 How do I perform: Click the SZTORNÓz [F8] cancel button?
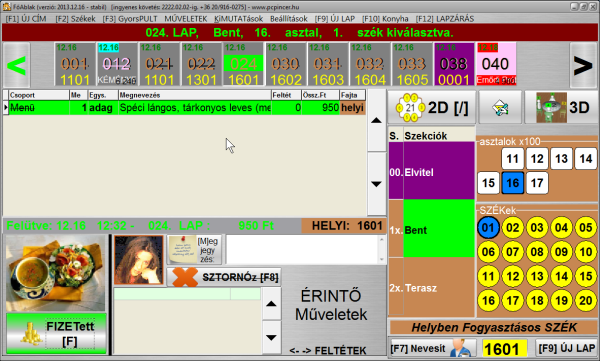click(x=224, y=277)
